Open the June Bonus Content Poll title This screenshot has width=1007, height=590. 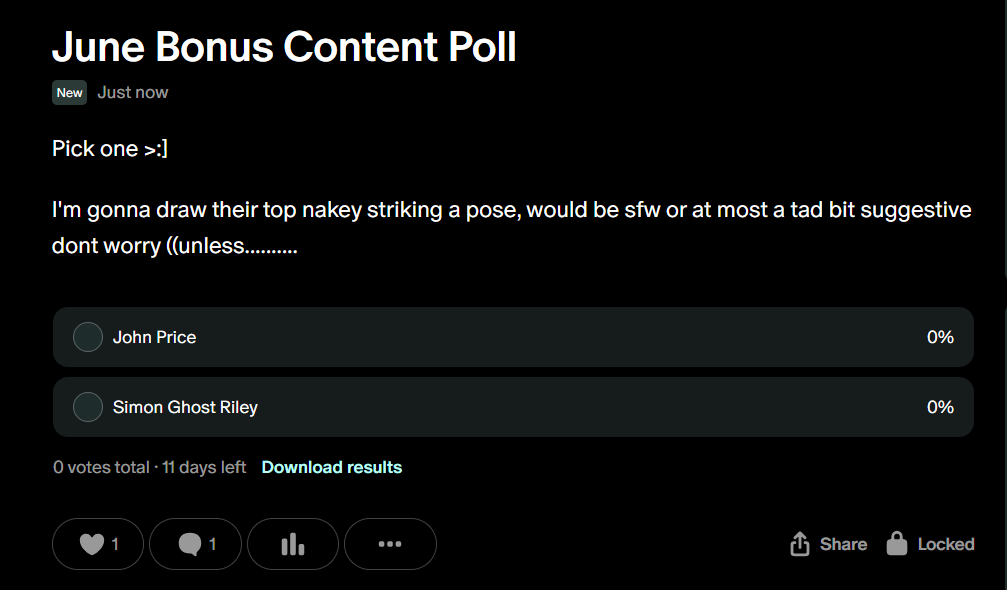click(x=284, y=46)
